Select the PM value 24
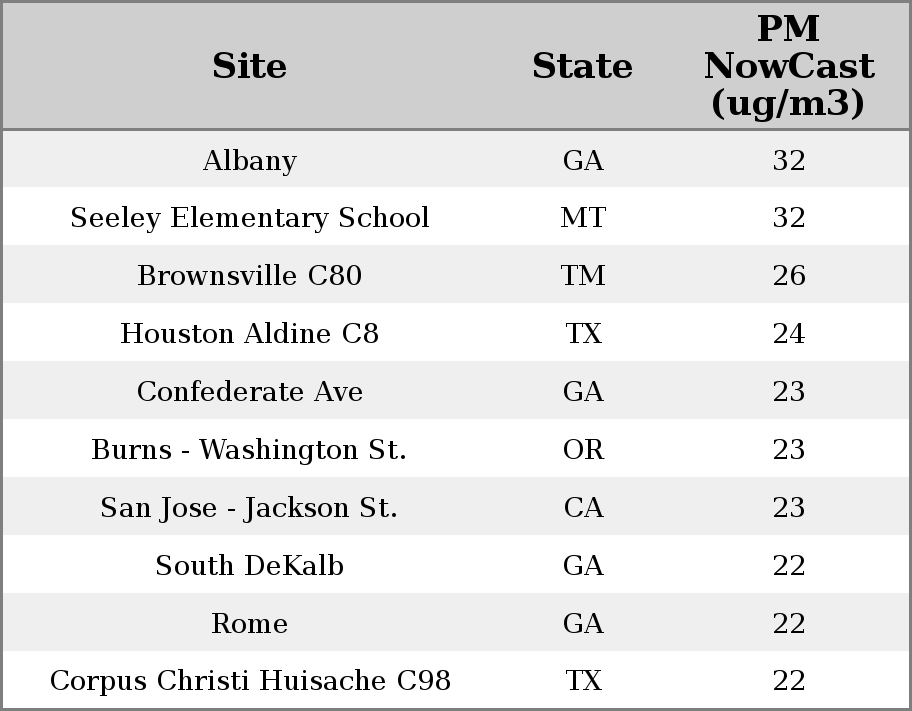 788,334
